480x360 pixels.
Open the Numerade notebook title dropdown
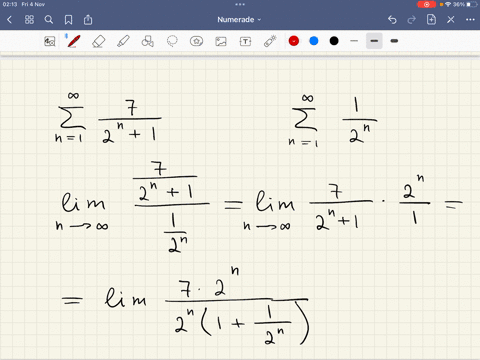point(239,20)
